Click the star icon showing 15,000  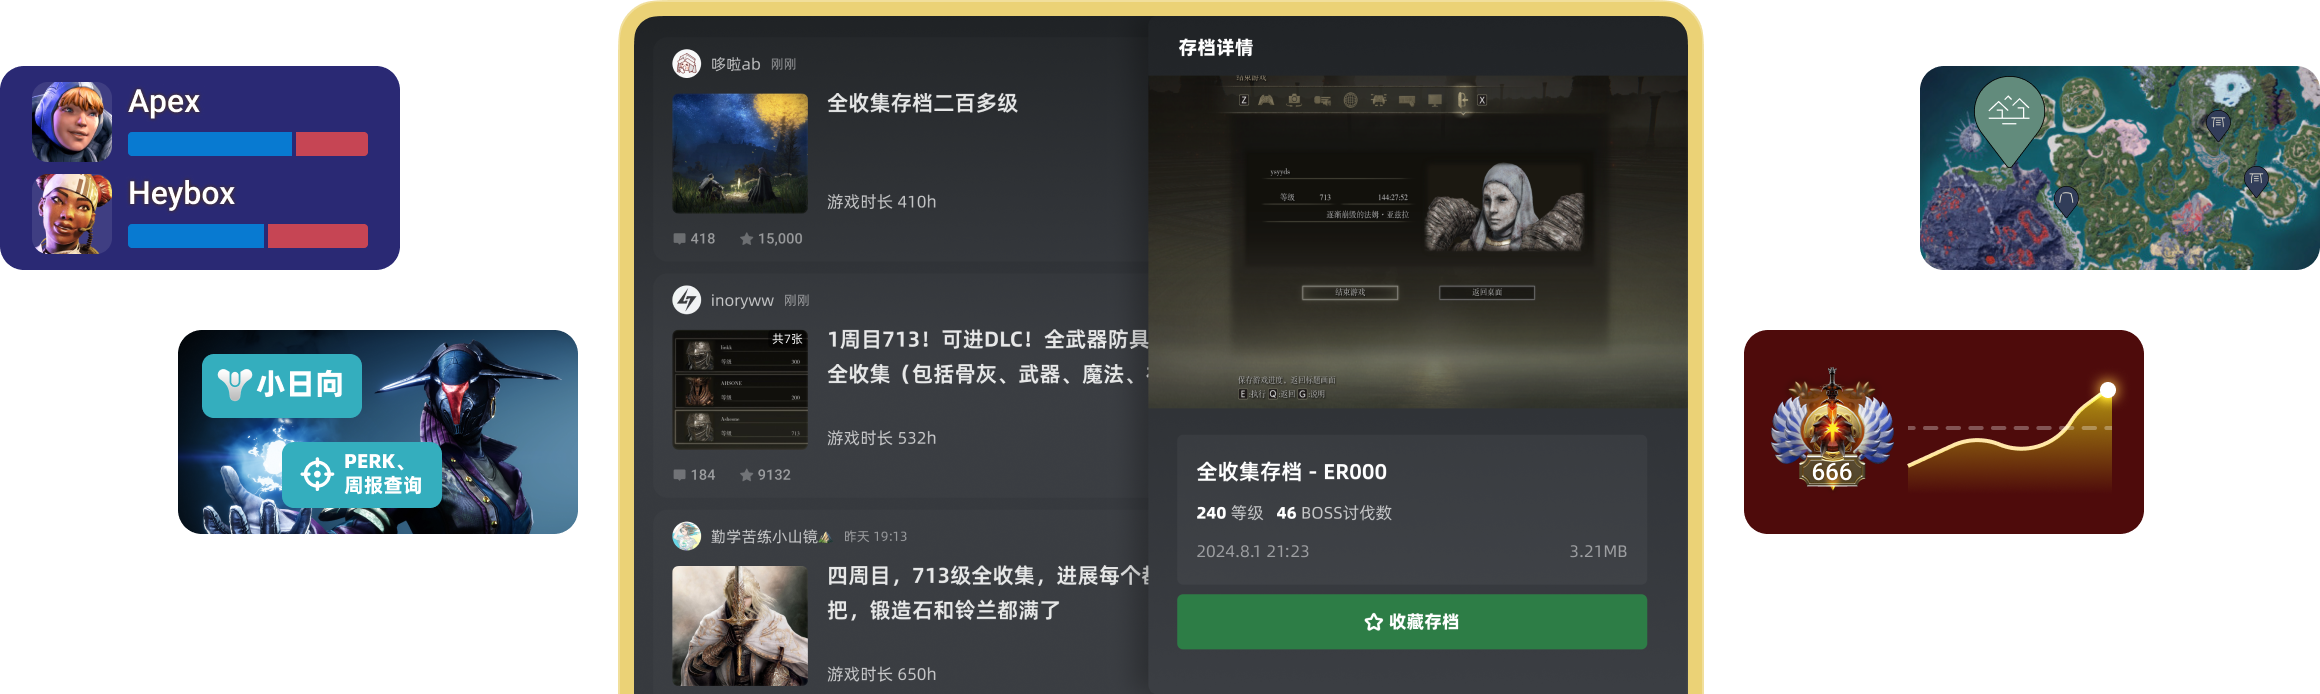click(x=746, y=239)
